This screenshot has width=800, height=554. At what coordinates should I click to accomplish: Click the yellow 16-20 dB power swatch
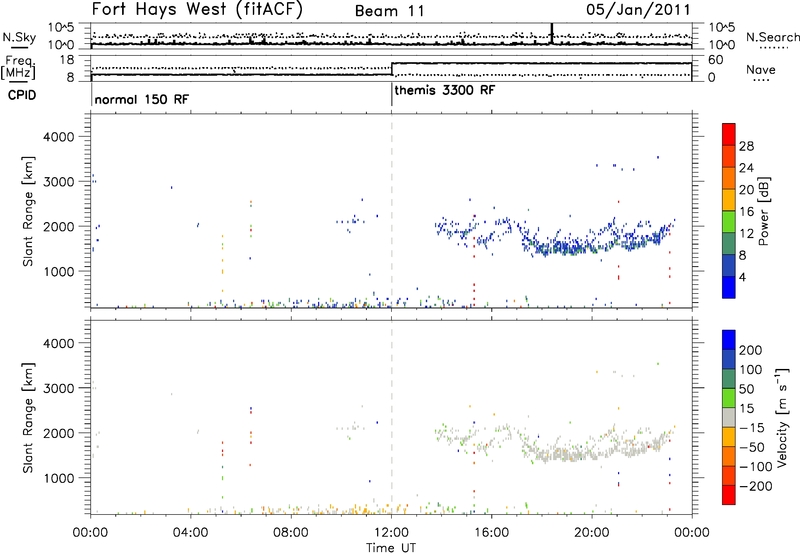729,199
